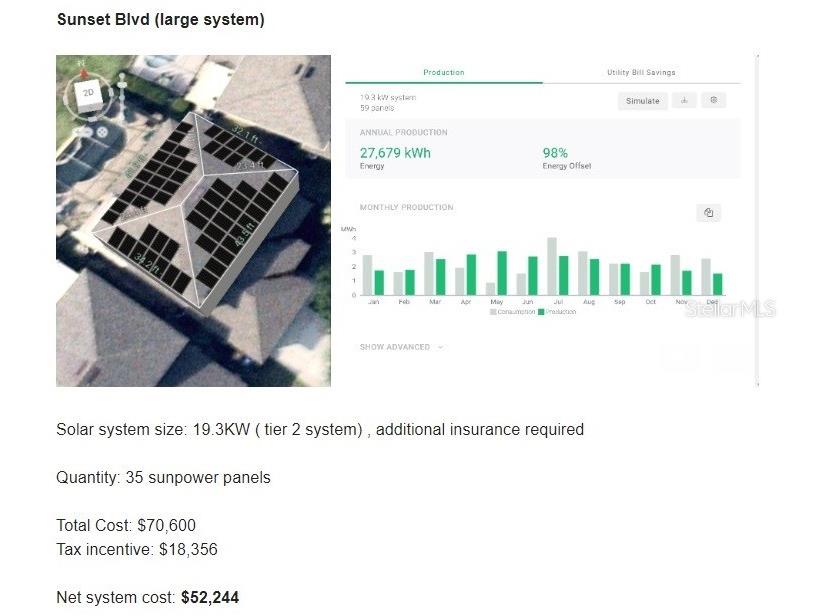Click the July consumption bar

pos(552,266)
